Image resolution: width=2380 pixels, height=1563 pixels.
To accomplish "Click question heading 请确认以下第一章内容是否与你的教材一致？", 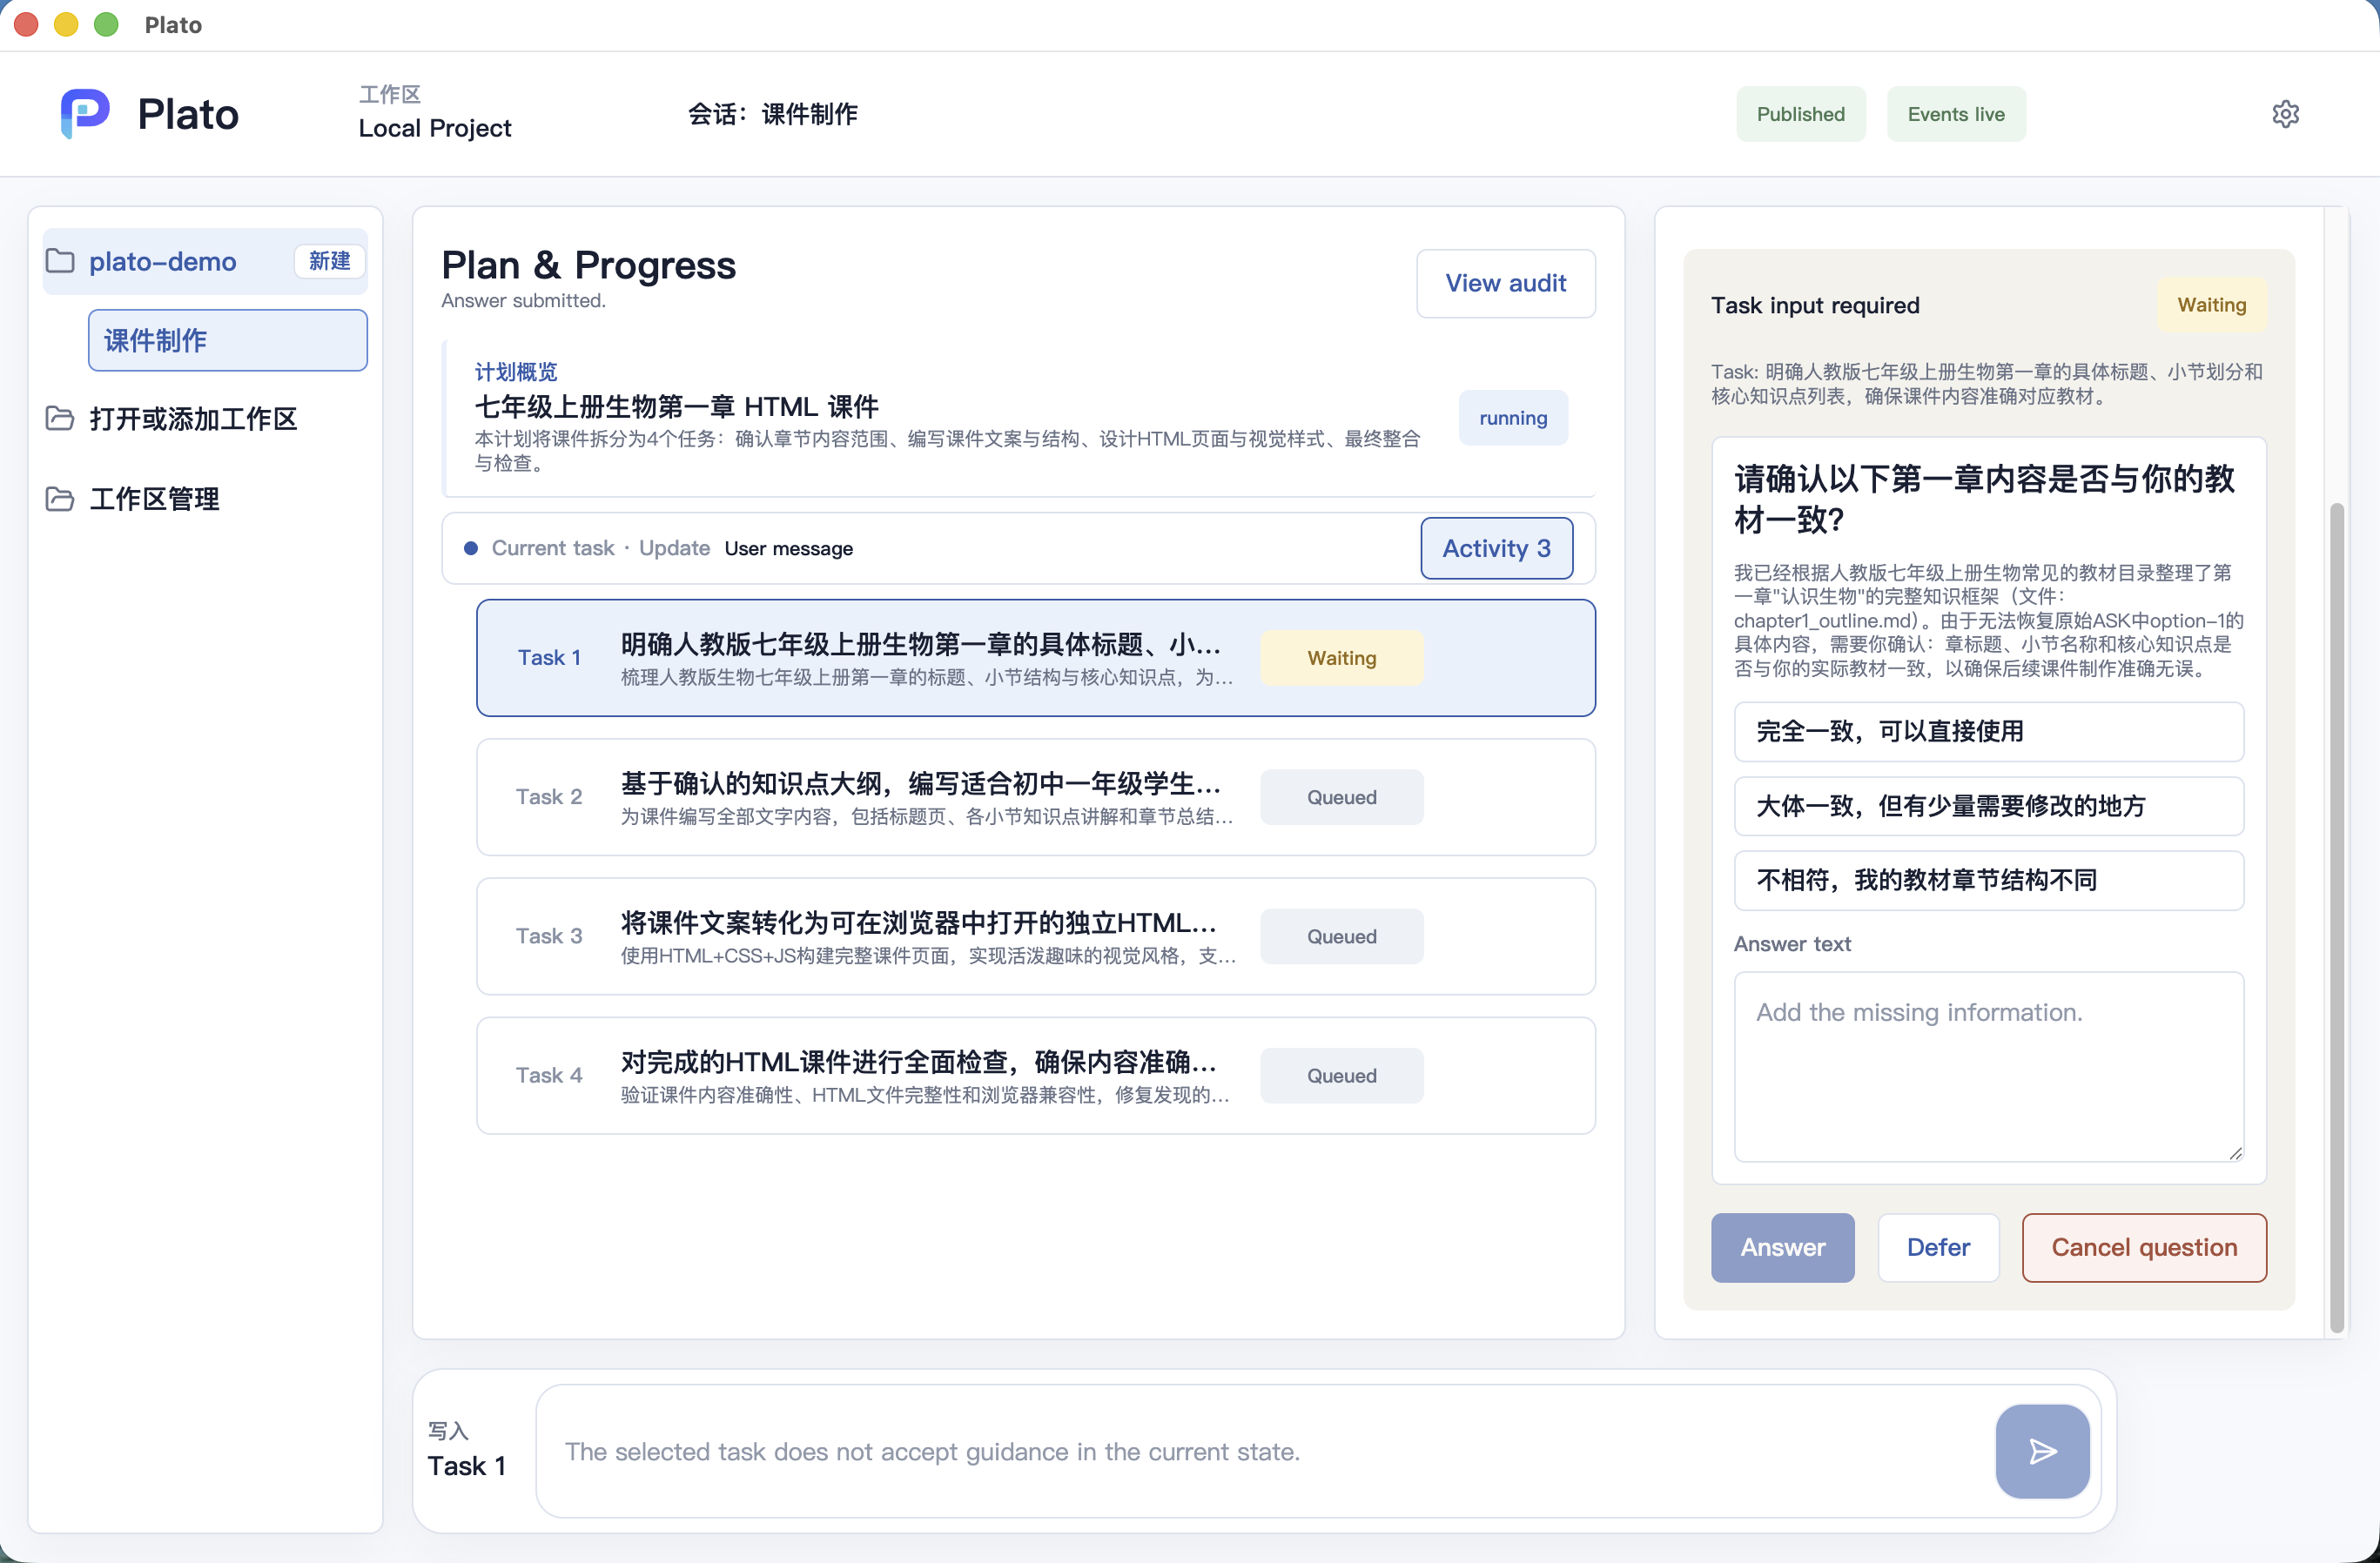I will [x=1983, y=499].
